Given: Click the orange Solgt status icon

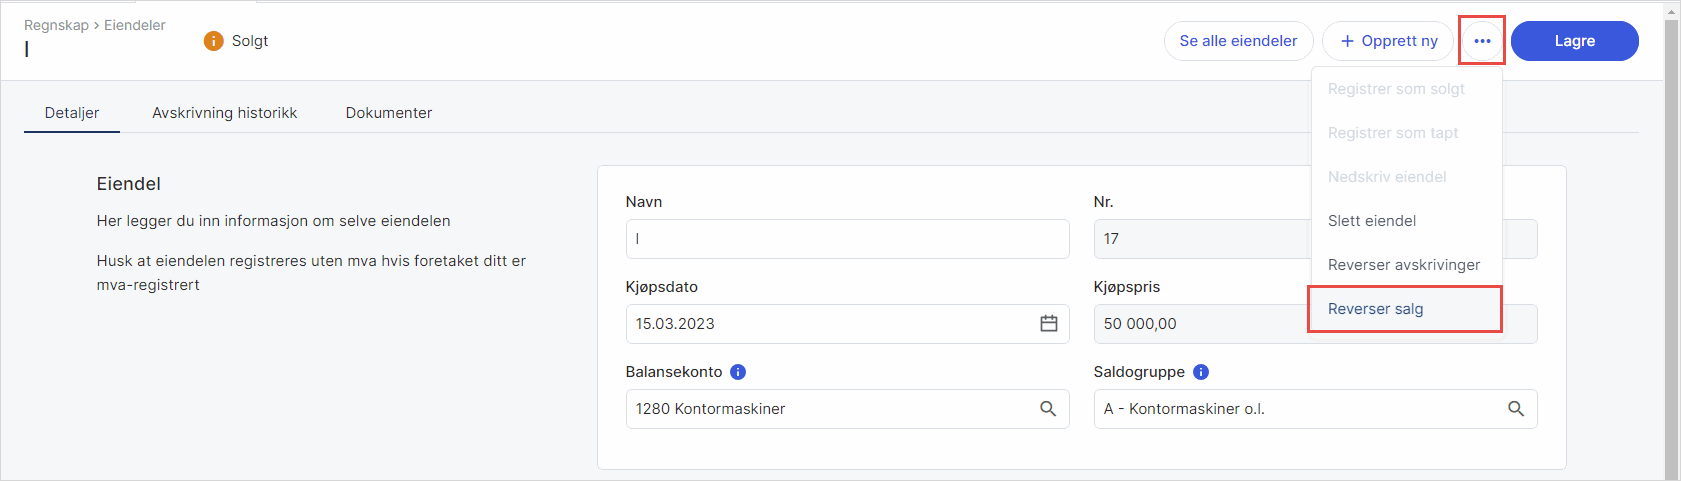Looking at the screenshot, I should point(213,41).
